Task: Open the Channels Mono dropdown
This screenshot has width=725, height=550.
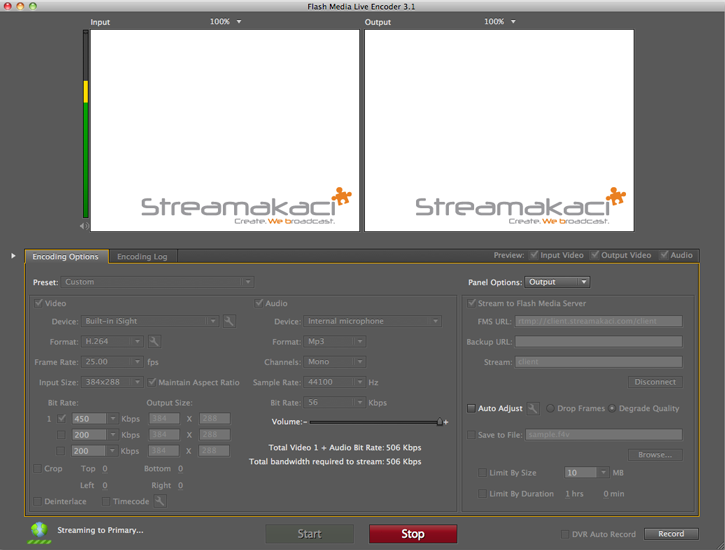Action: pyautogui.click(x=335, y=362)
